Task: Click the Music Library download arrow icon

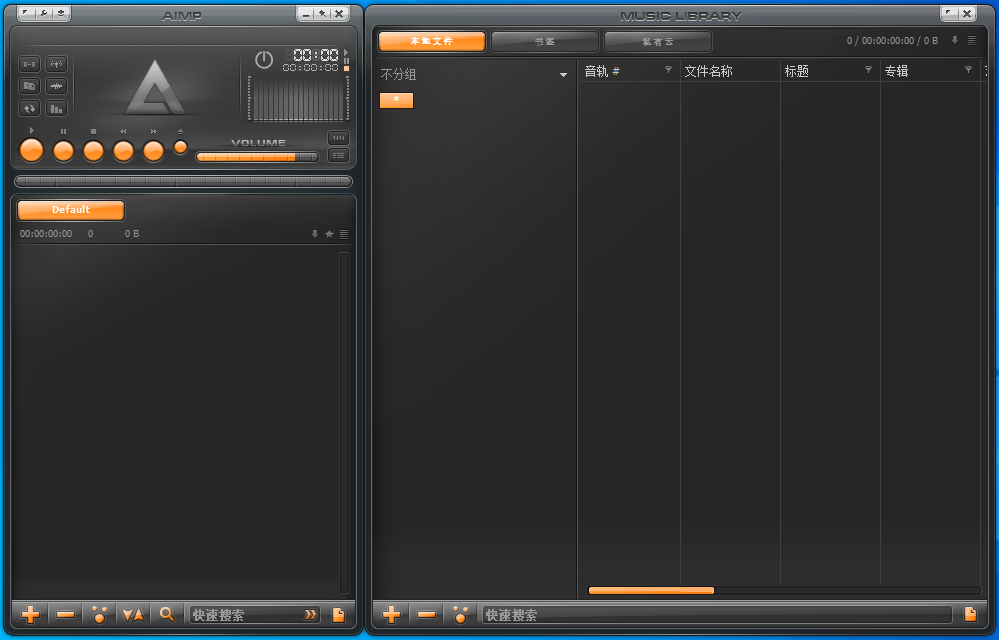Action: pos(955,40)
